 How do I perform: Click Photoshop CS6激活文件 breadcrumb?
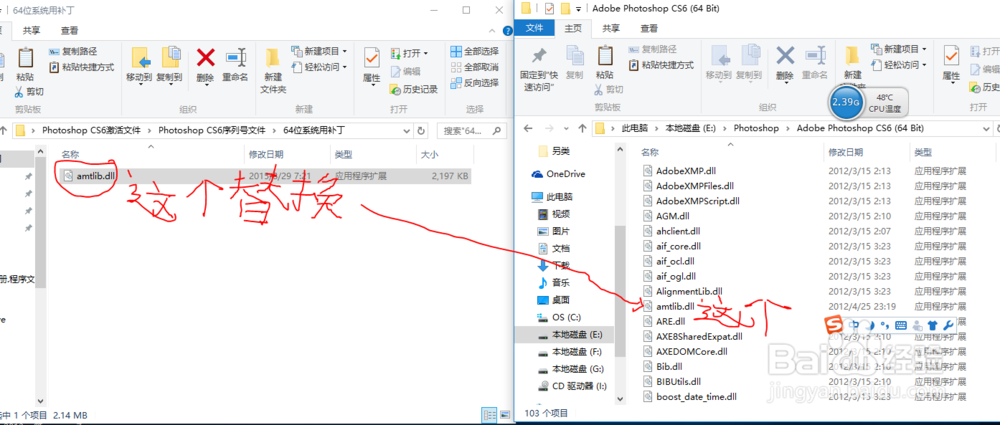[x=91, y=130]
